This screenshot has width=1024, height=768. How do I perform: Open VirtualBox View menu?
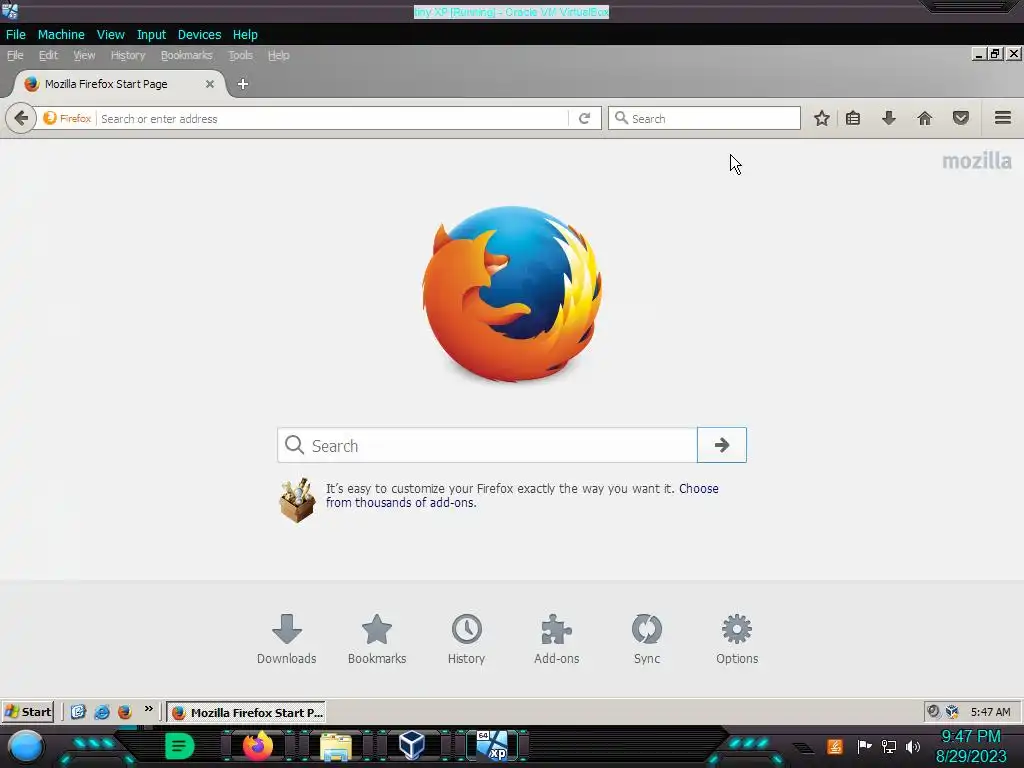(x=110, y=35)
